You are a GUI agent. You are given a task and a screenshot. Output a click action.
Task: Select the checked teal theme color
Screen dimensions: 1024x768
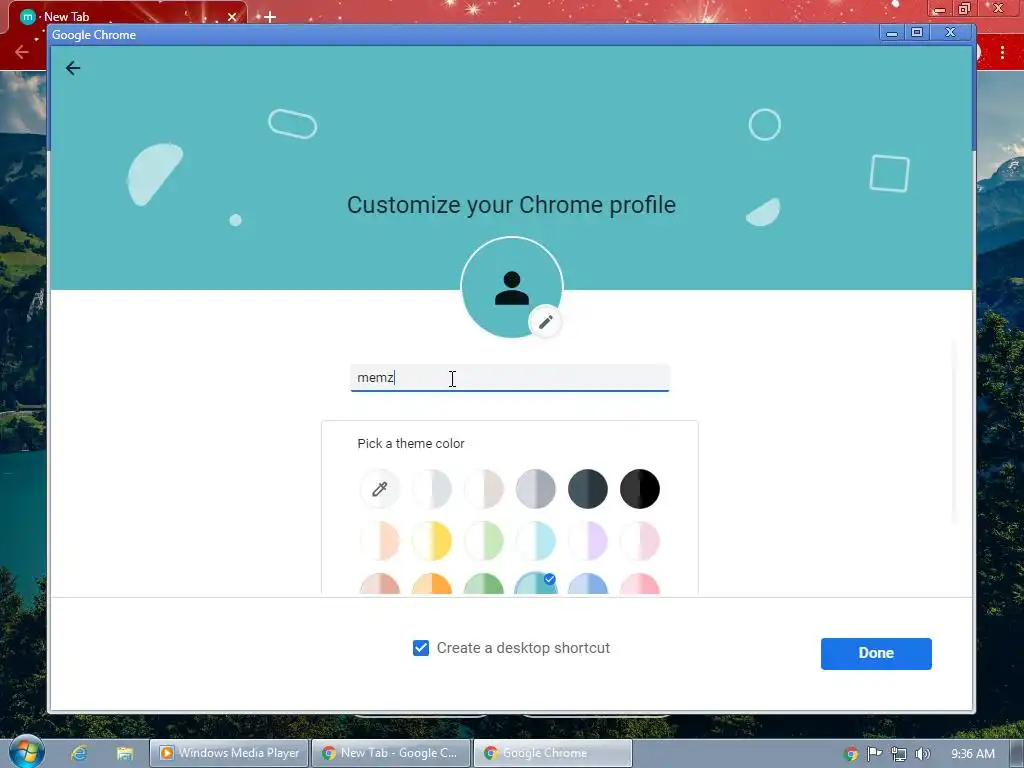(x=536, y=584)
